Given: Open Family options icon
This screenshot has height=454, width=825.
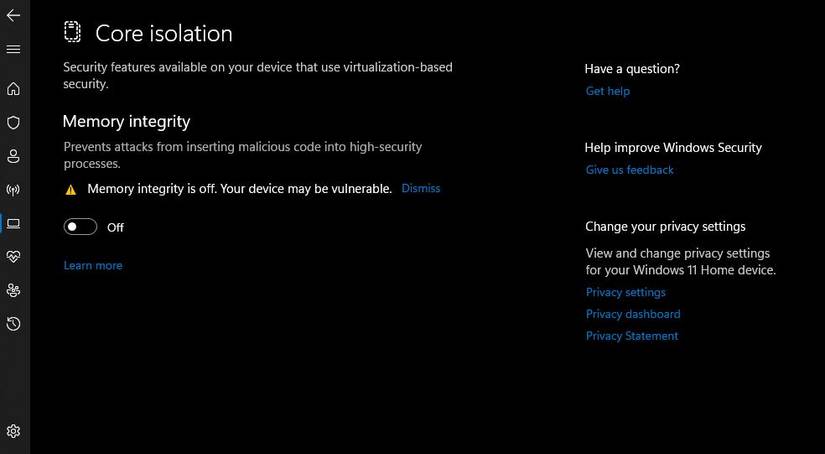Looking at the screenshot, I should (x=13, y=290).
